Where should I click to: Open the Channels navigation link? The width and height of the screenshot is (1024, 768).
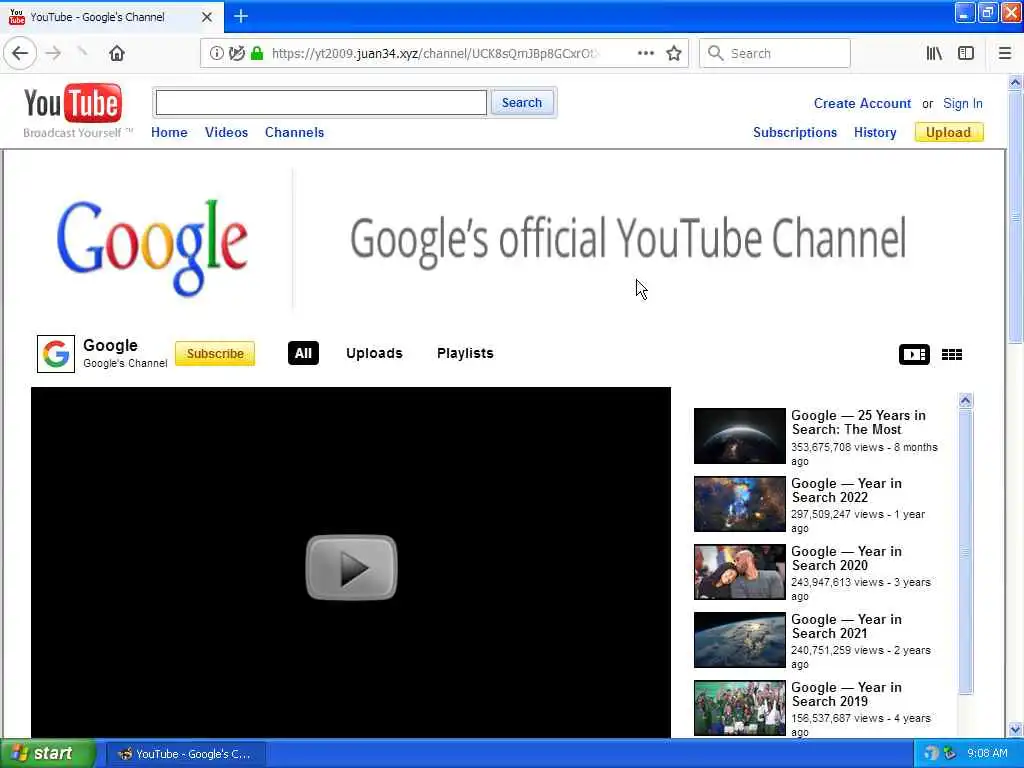295,133
